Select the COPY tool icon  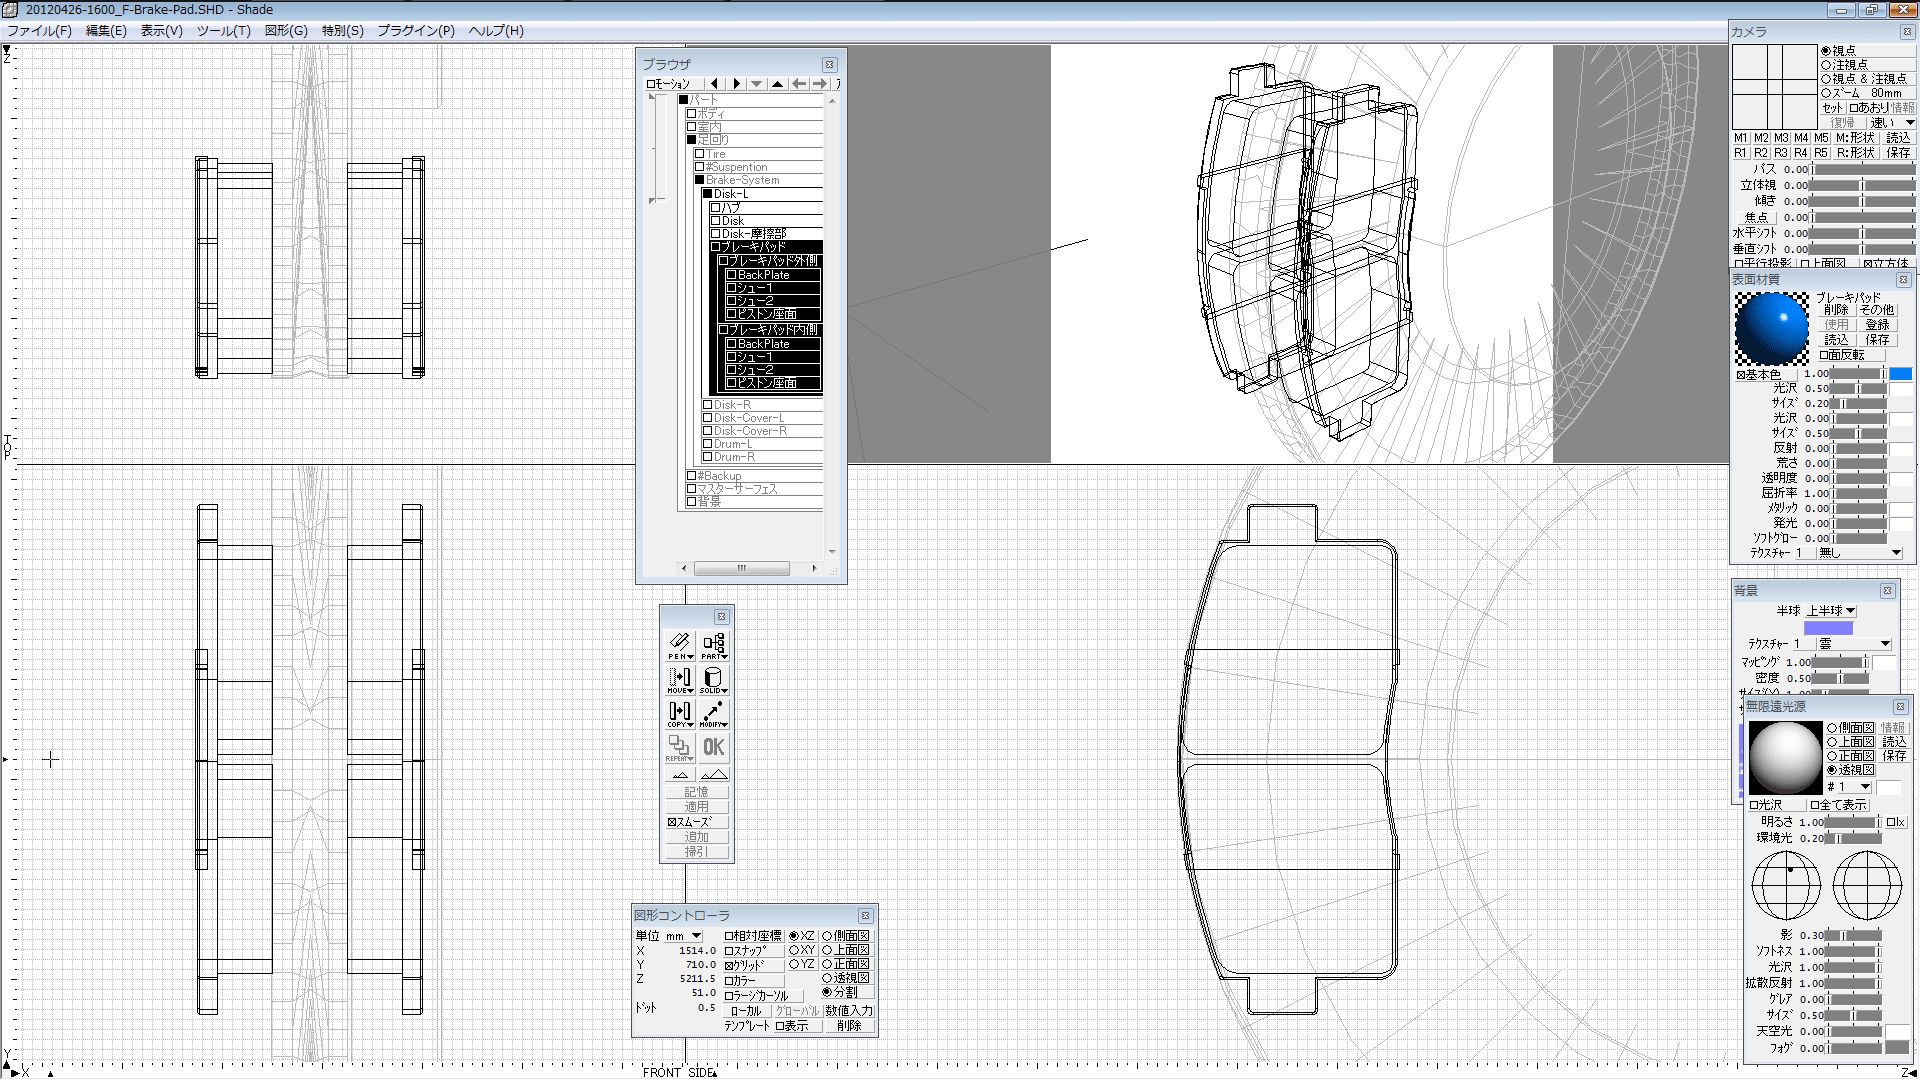coord(680,713)
